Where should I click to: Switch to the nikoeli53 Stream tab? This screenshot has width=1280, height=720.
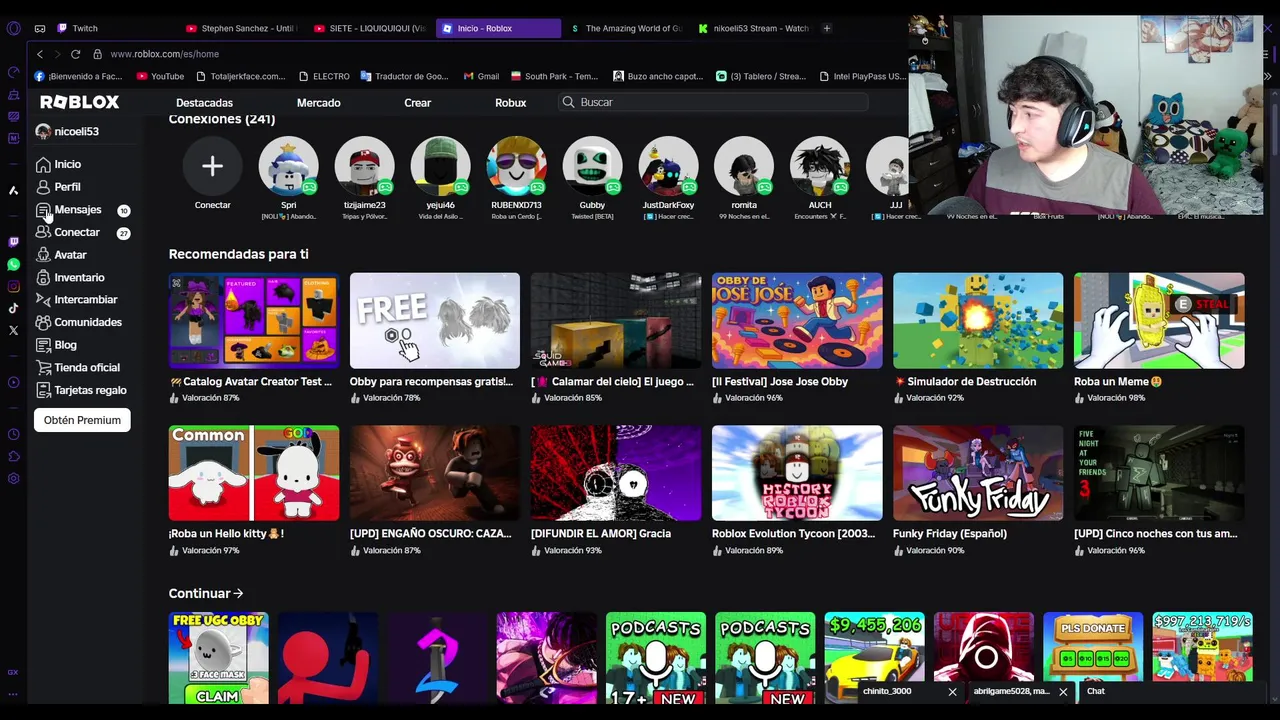coord(754,28)
